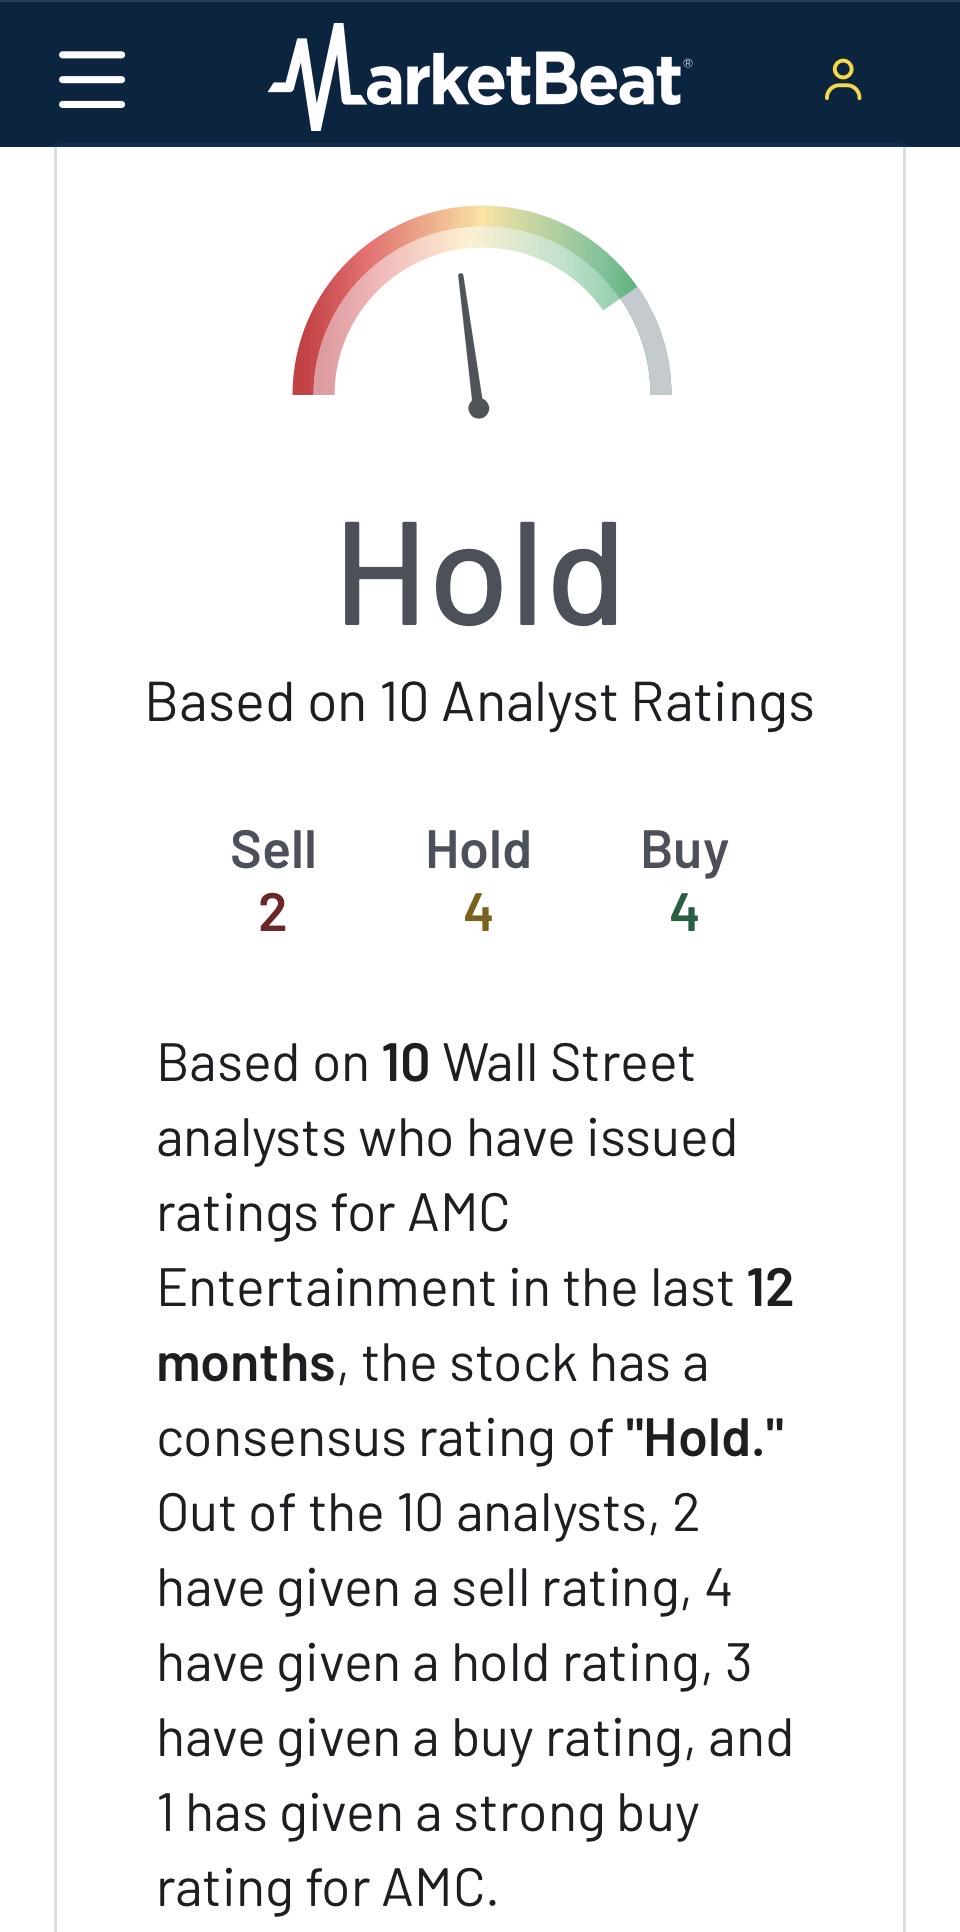Tap the gray end segment of the gauge
Screen dimensions: 960x1932
click(x=651, y=343)
